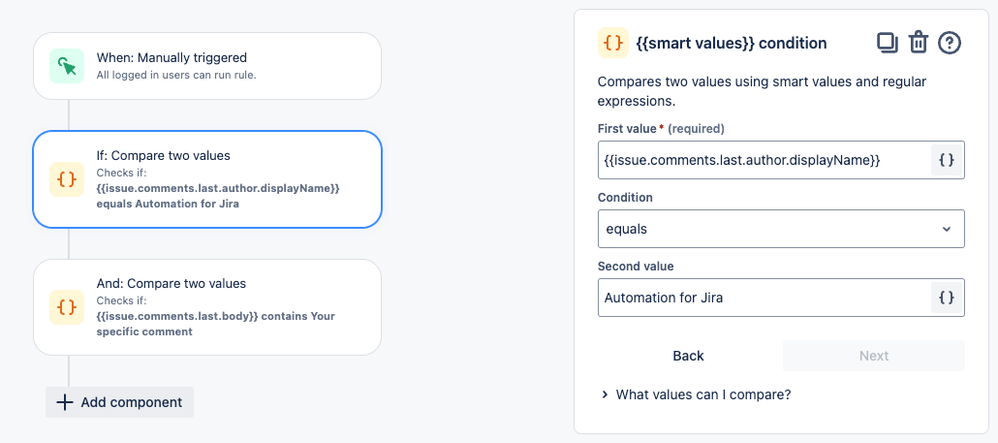Insert smart value in First value field
The height and width of the screenshot is (443, 998).
click(x=947, y=160)
